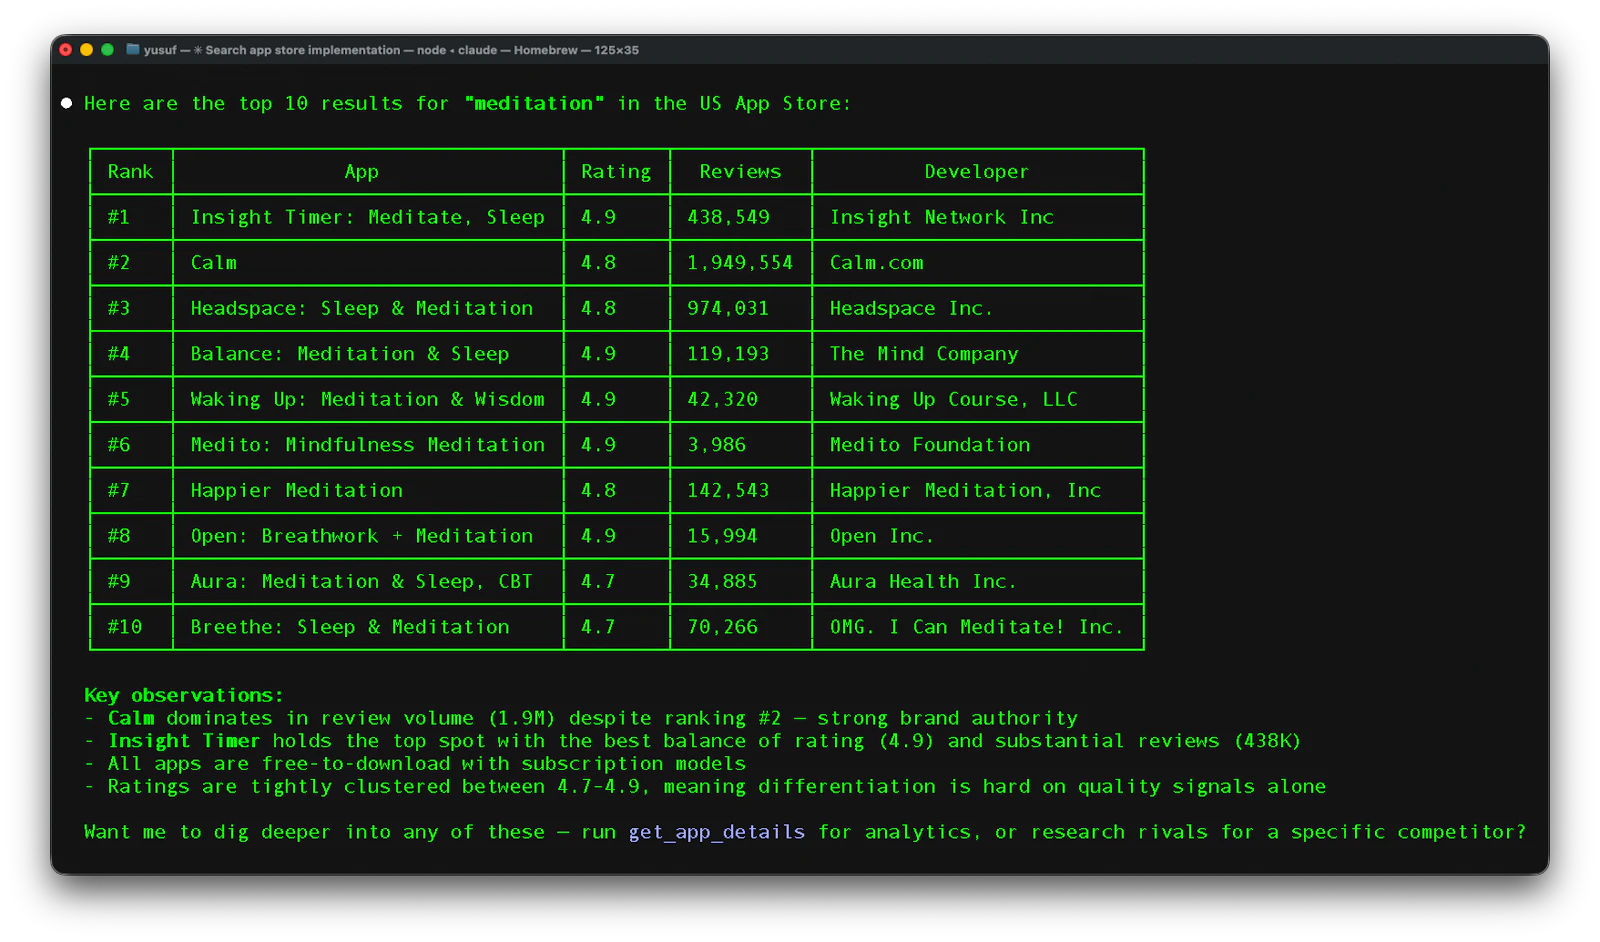Screen dimensions: 1600x942
Task: Click the 'Developer' column header
Action: (x=976, y=172)
